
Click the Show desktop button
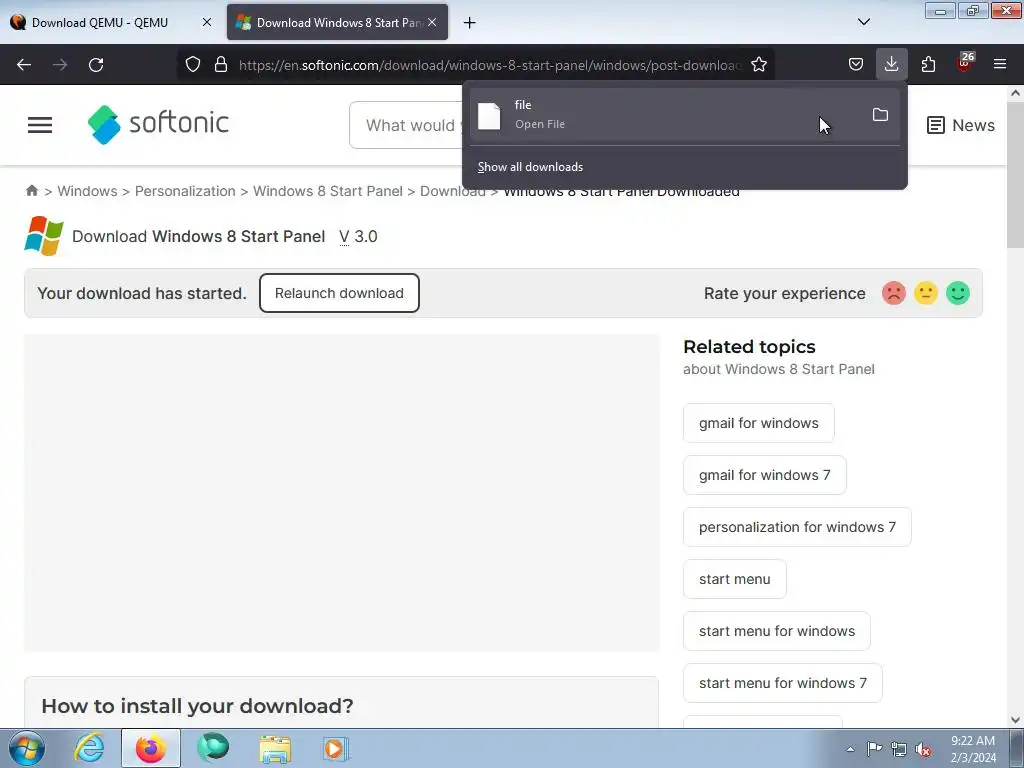[1016, 748]
